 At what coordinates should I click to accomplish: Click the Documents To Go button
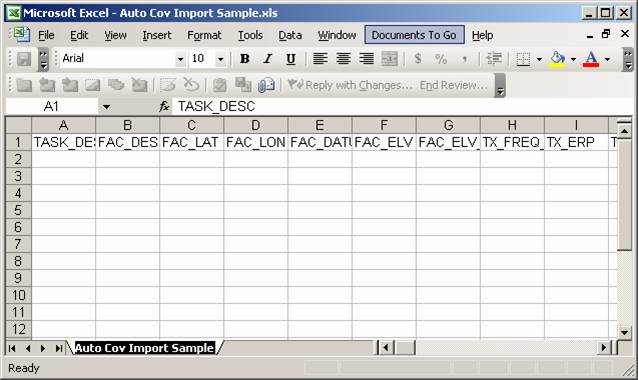point(414,35)
